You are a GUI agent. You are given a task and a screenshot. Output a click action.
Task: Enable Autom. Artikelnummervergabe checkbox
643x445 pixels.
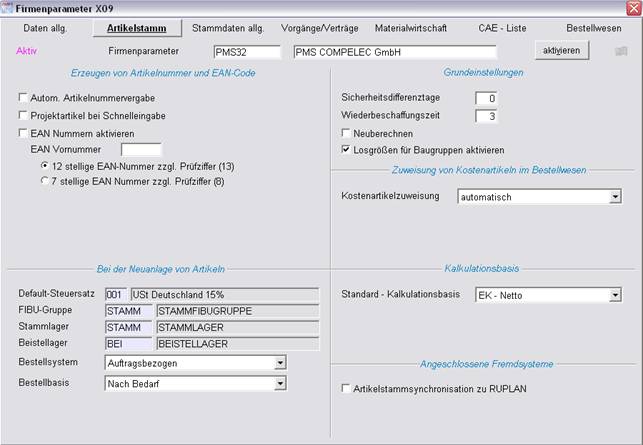[23, 98]
